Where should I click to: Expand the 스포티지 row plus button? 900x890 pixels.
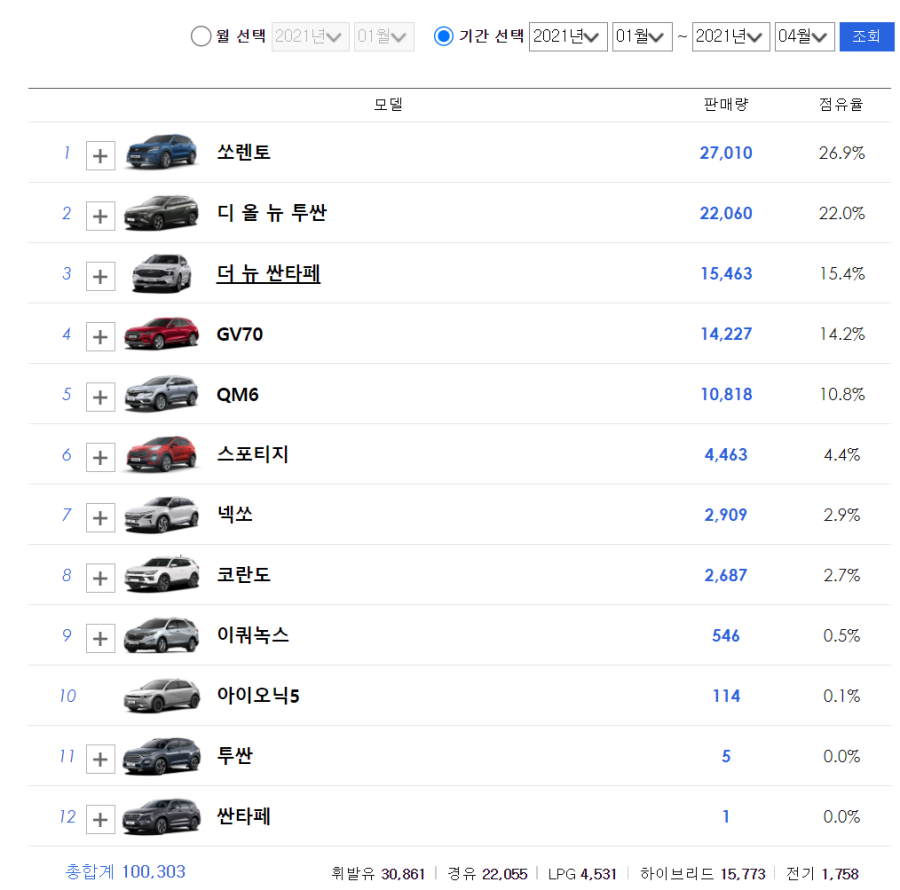tap(100, 457)
